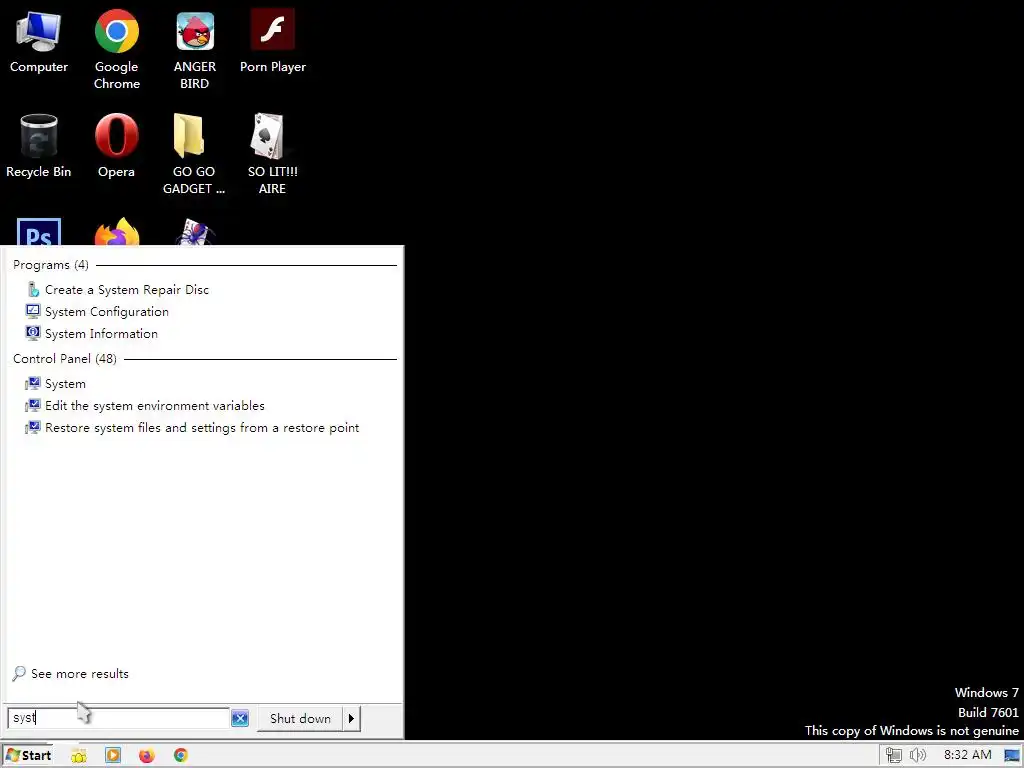The height and width of the screenshot is (768, 1024).
Task: Click the icon beside the System result
Action: click(x=33, y=383)
